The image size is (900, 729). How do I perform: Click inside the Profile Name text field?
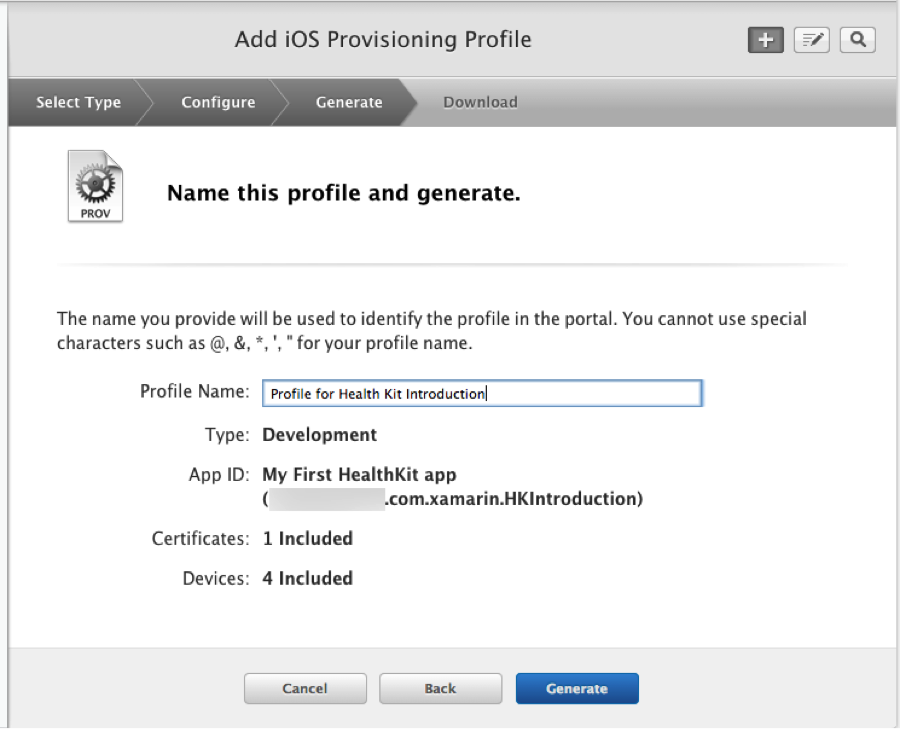pos(482,393)
